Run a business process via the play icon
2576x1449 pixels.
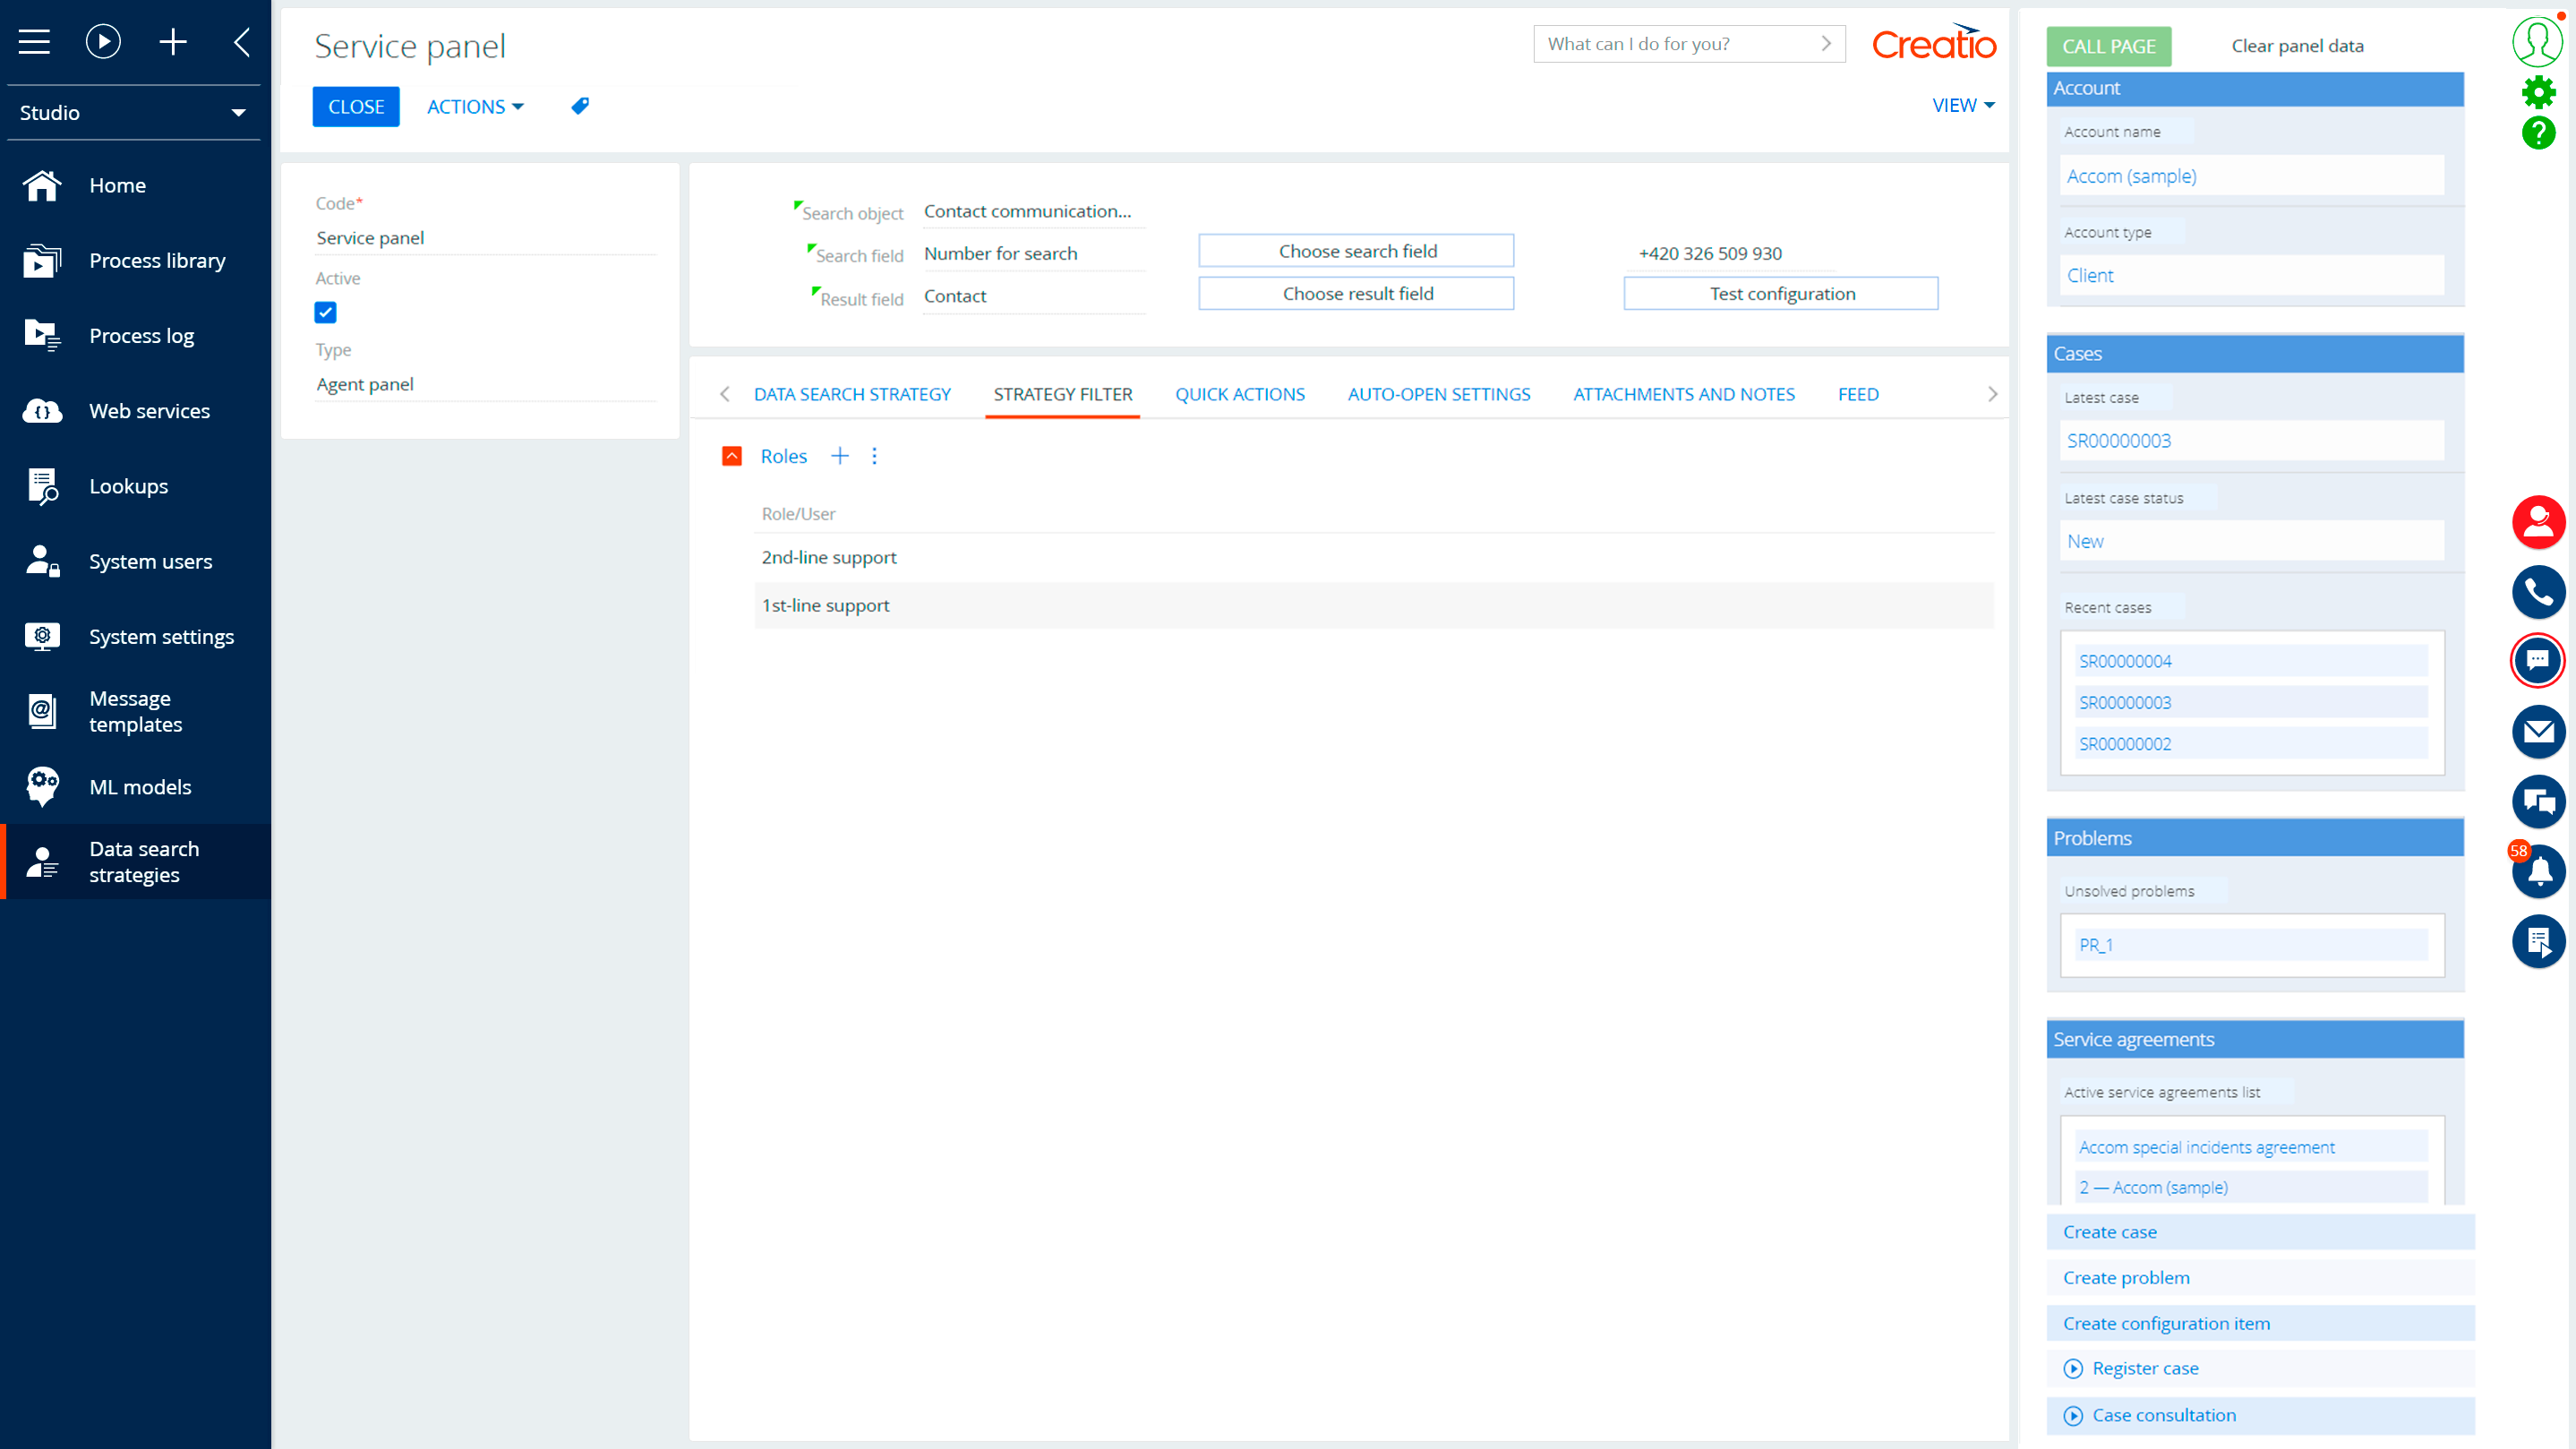[x=103, y=41]
